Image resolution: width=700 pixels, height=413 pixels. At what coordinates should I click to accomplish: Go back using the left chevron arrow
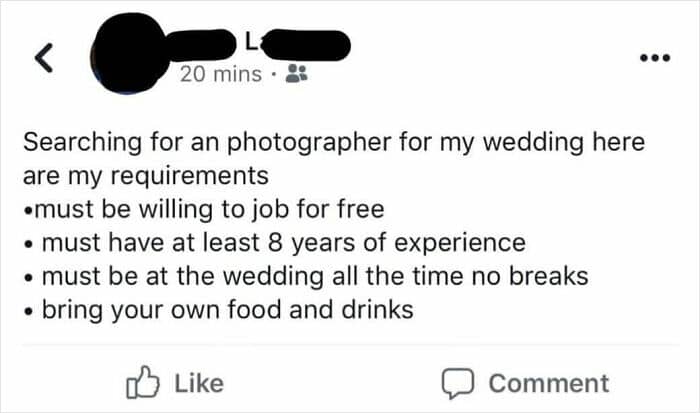[44, 58]
